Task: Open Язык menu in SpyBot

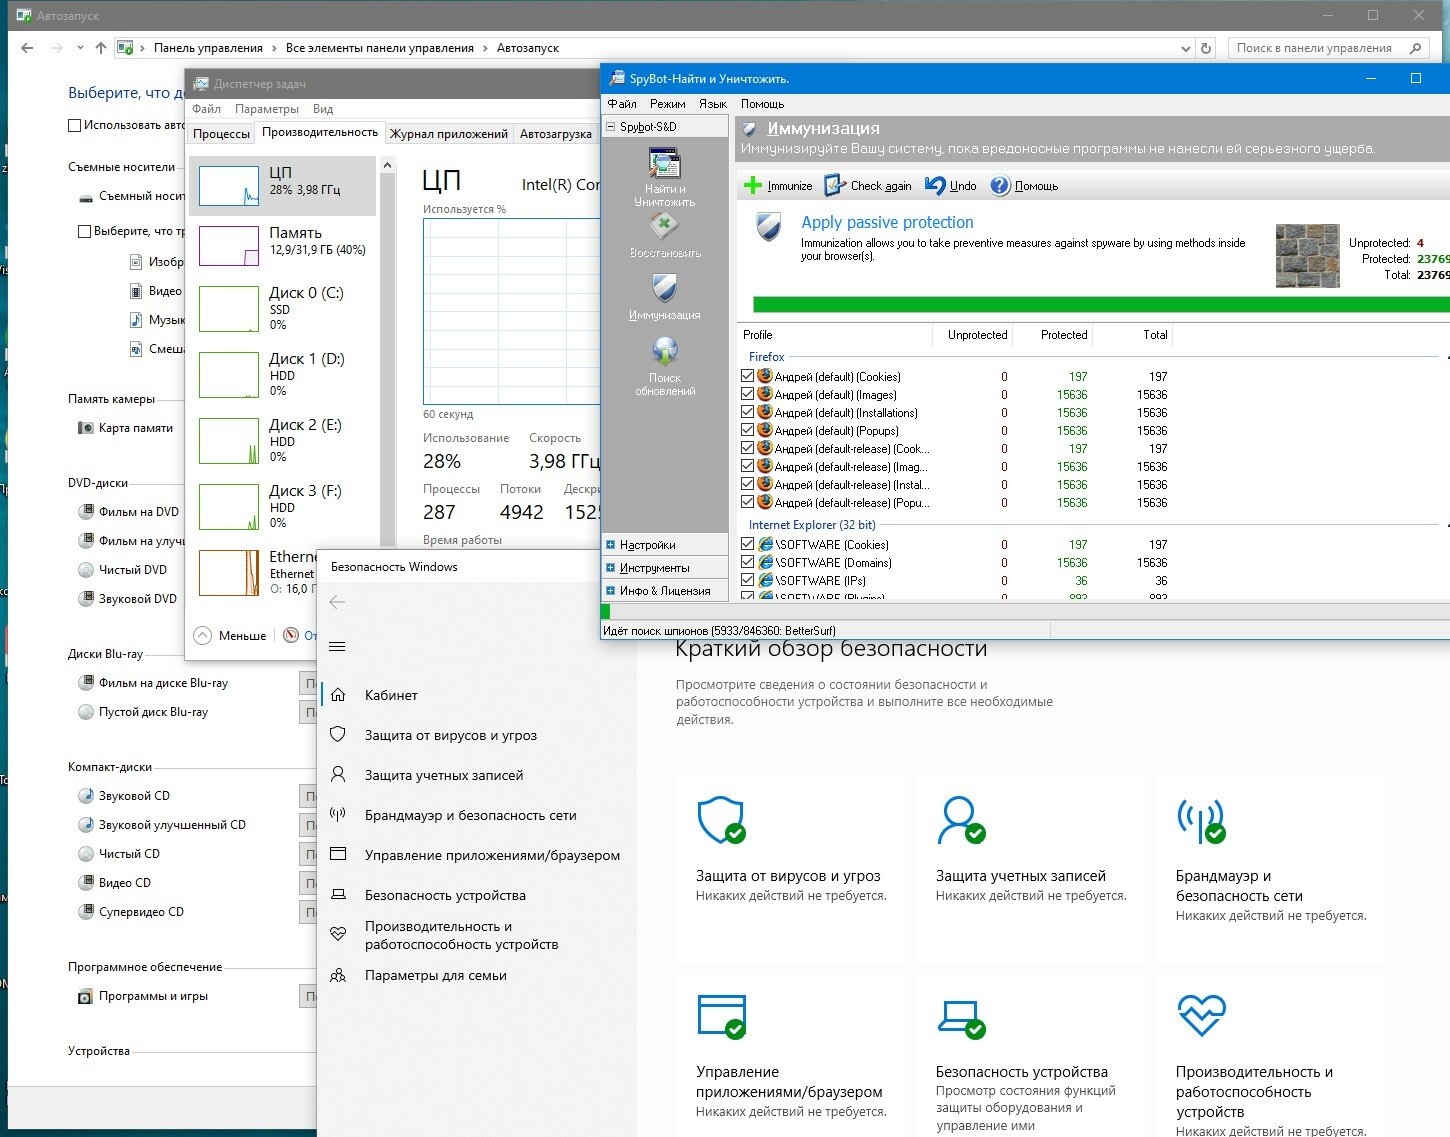Action: (x=712, y=104)
